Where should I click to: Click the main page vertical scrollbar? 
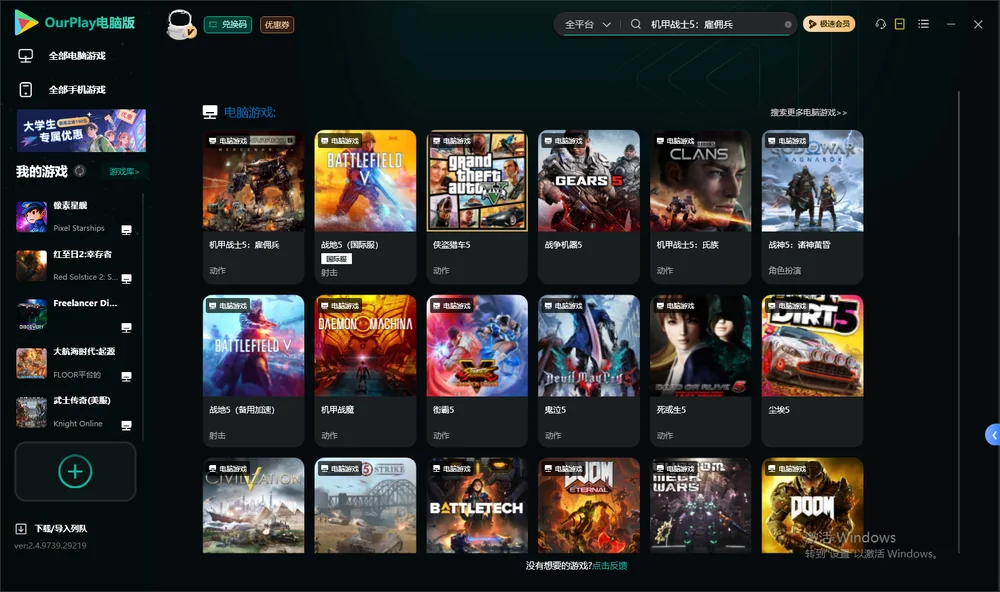coord(958,322)
